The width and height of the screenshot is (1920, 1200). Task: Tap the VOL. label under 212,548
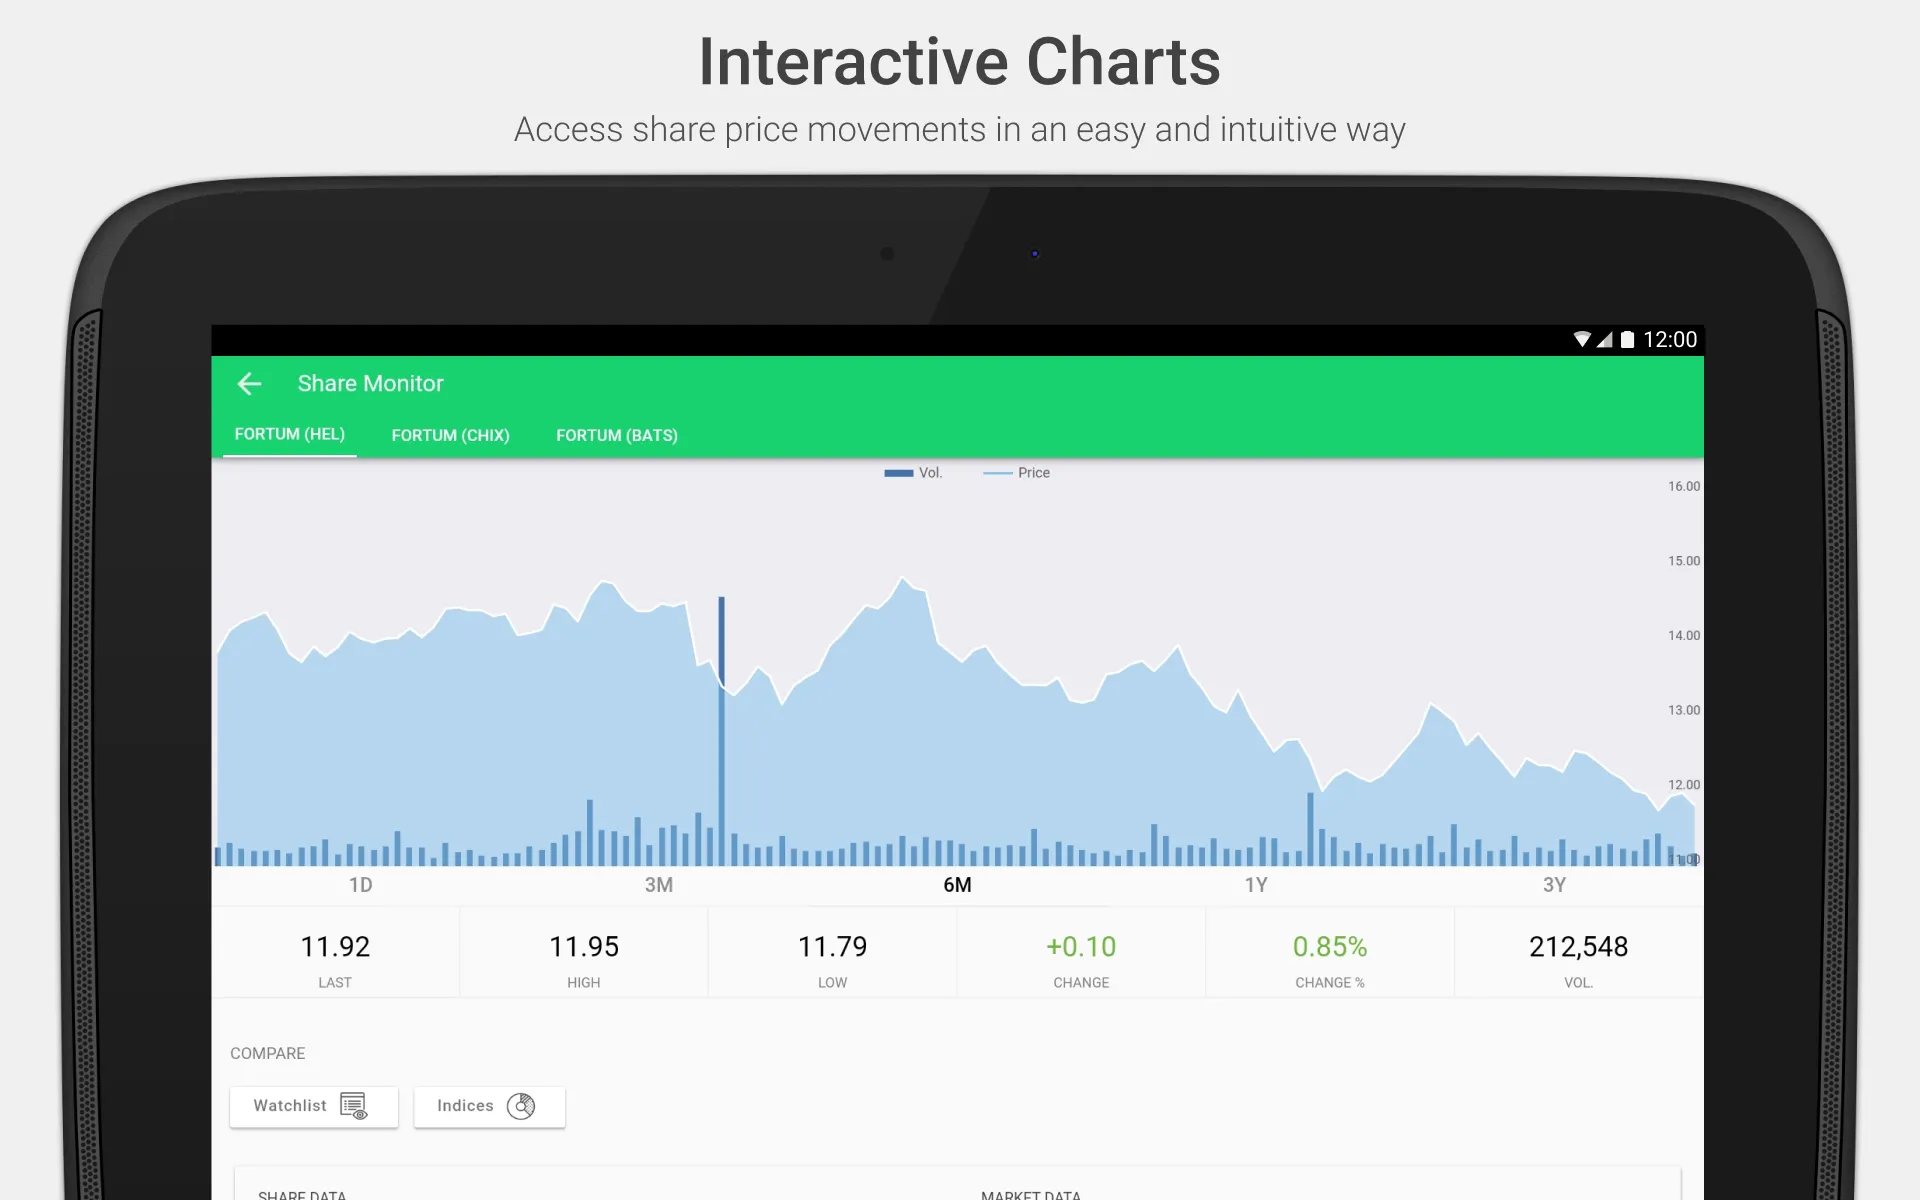click(1578, 983)
